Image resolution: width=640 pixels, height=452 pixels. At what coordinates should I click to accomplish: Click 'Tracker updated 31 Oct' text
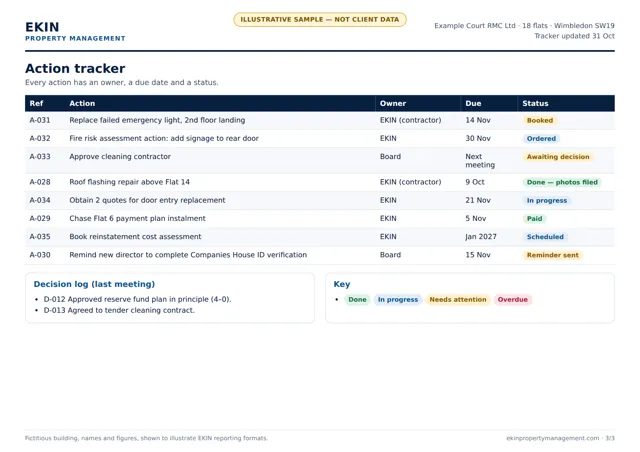[574, 36]
